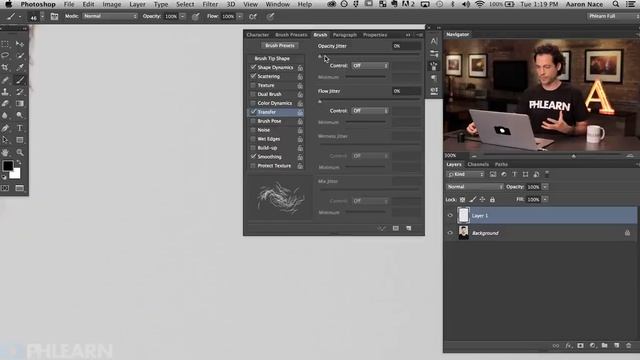The image size is (640, 360).
Task: Switch to the Character tab
Action: click(x=258, y=35)
